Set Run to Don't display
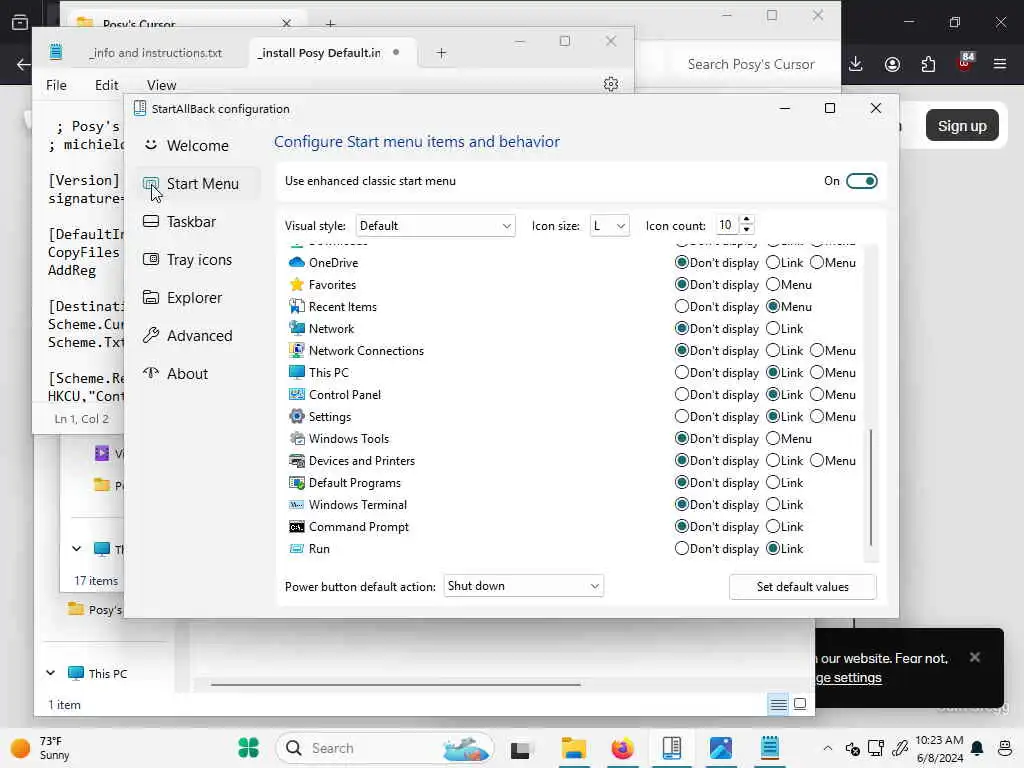The image size is (1024, 768). 682,549
